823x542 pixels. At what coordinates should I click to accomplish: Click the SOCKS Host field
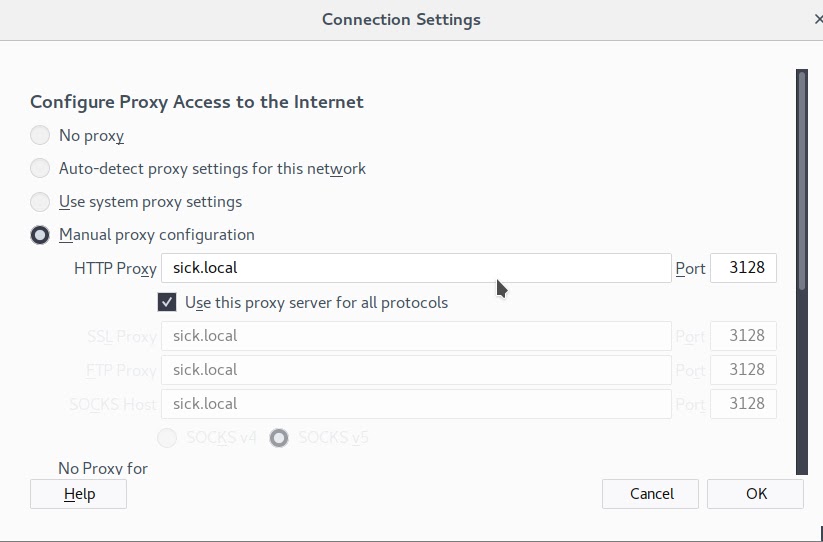(416, 404)
